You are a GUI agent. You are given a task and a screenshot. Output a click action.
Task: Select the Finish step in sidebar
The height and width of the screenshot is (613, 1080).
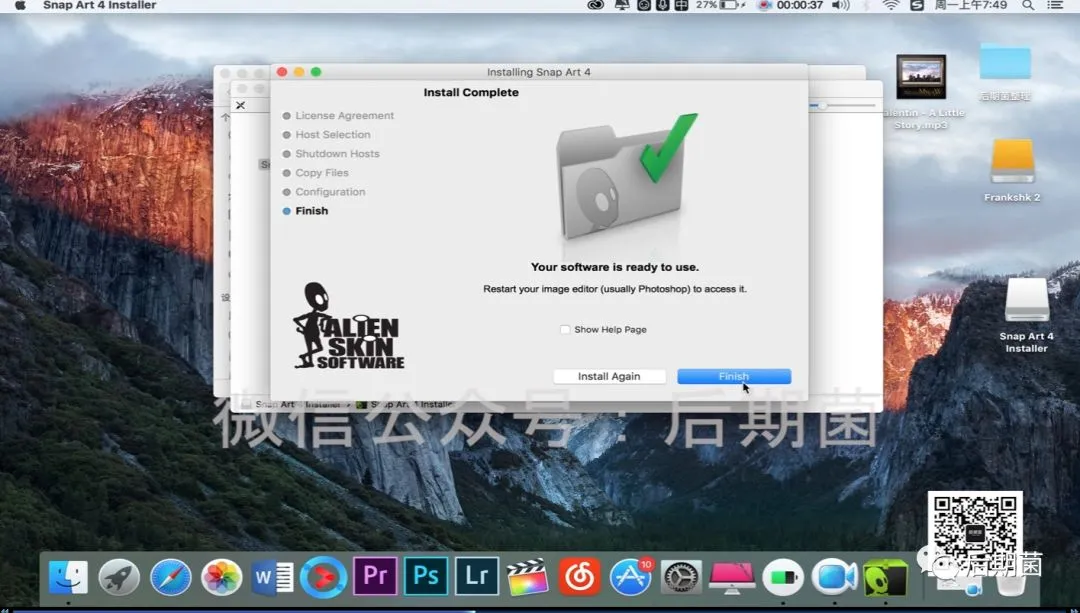tap(311, 211)
